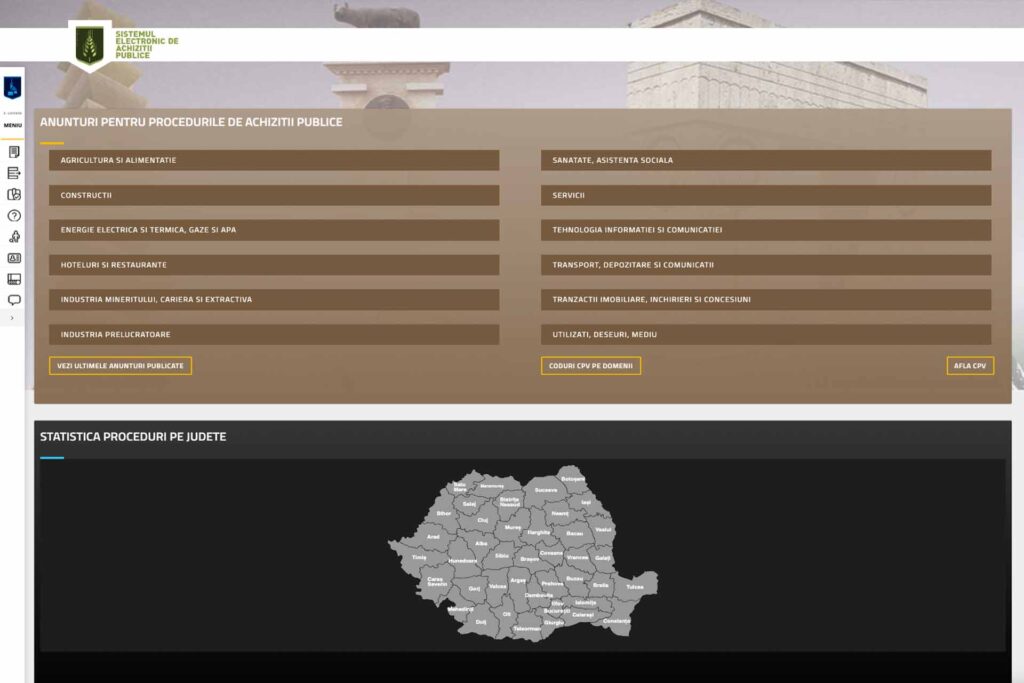The width and height of the screenshot is (1024, 683).
Task: Open the document page icon in sidebar
Action: (x=14, y=152)
